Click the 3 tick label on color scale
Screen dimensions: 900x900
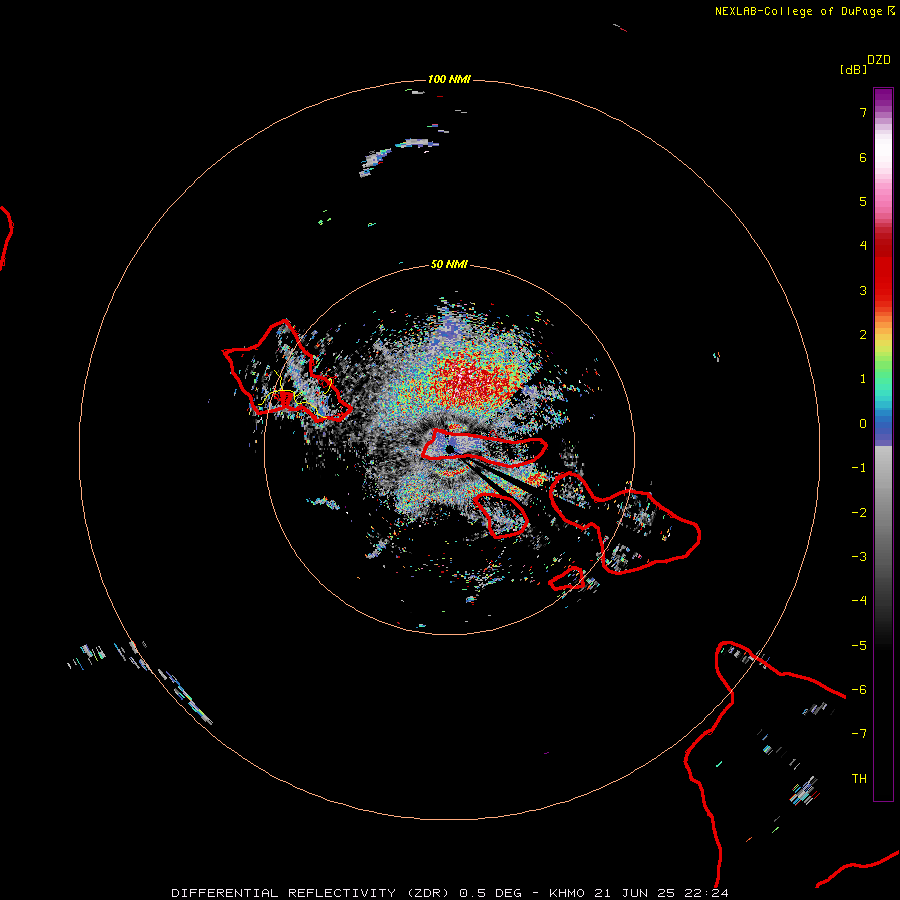[863, 290]
